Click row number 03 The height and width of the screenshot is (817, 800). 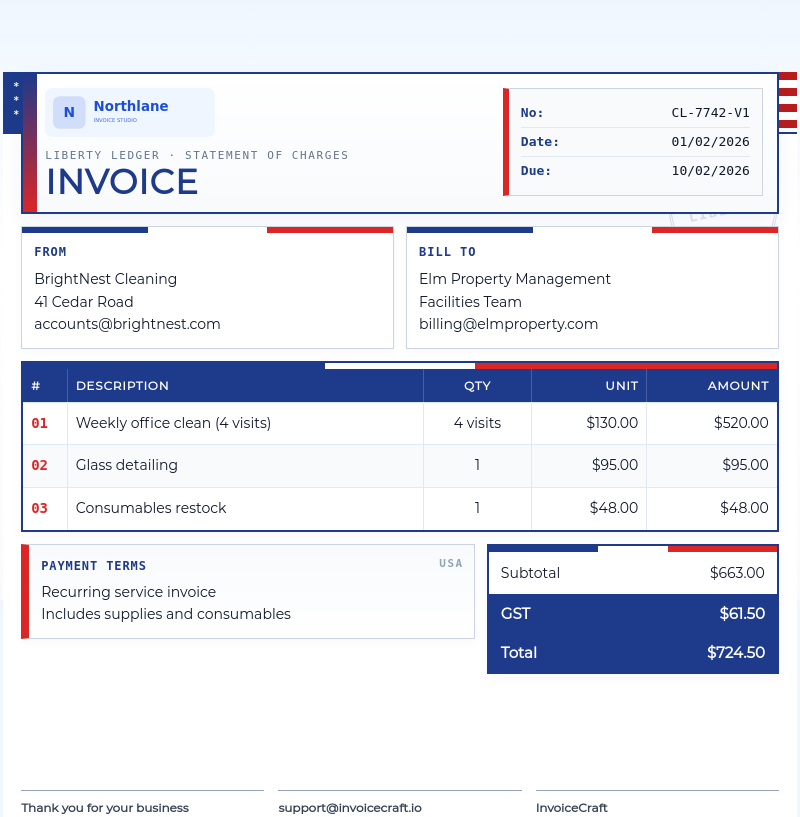click(x=40, y=508)
